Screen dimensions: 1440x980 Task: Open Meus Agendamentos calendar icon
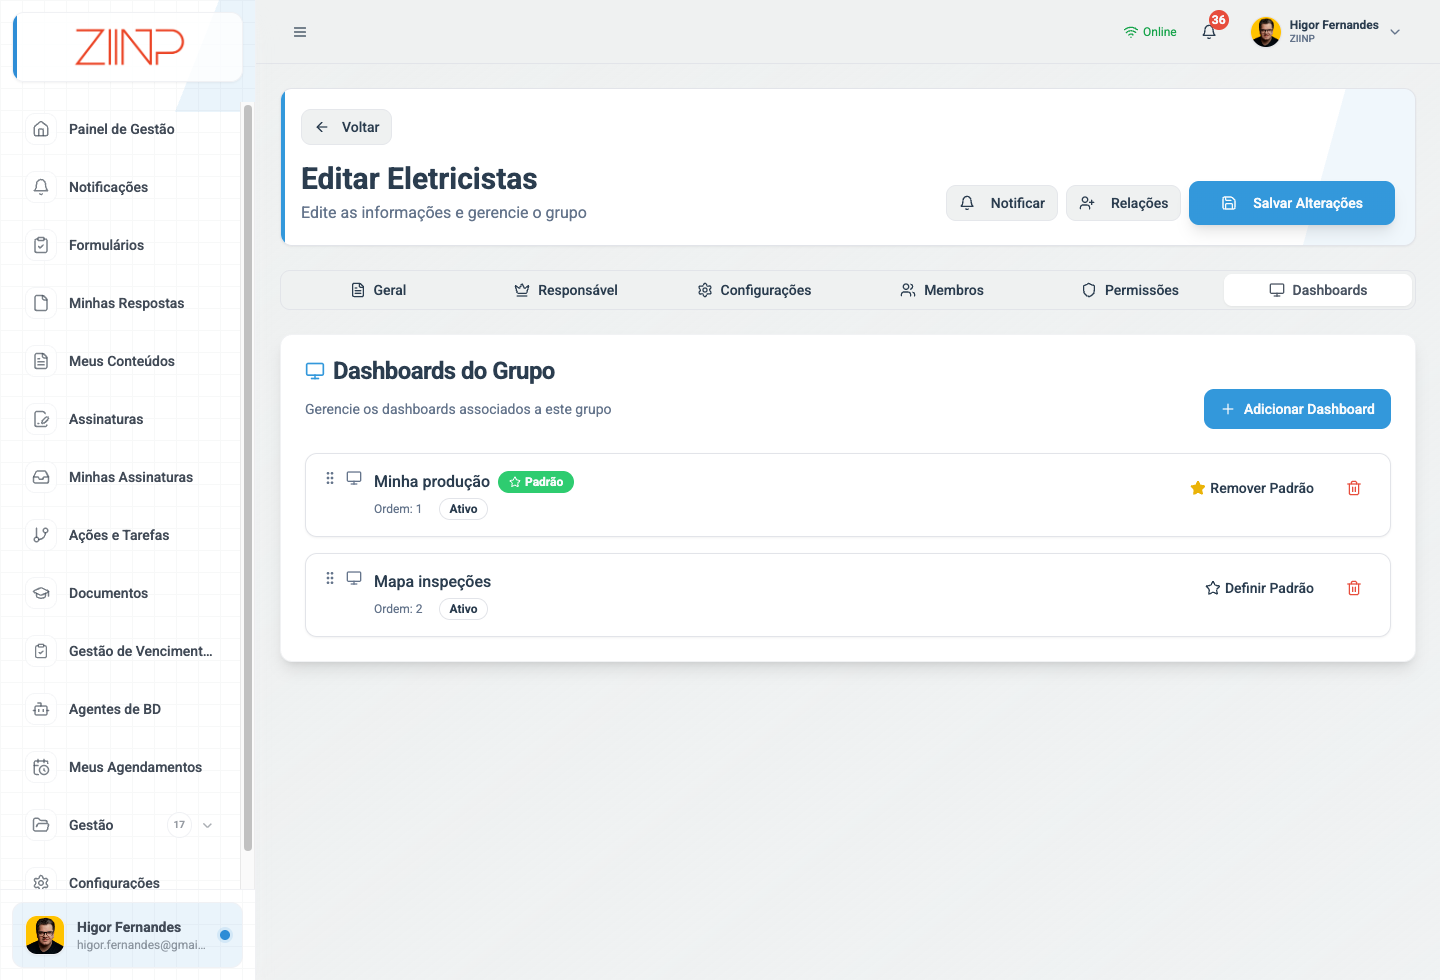(41, 767)
